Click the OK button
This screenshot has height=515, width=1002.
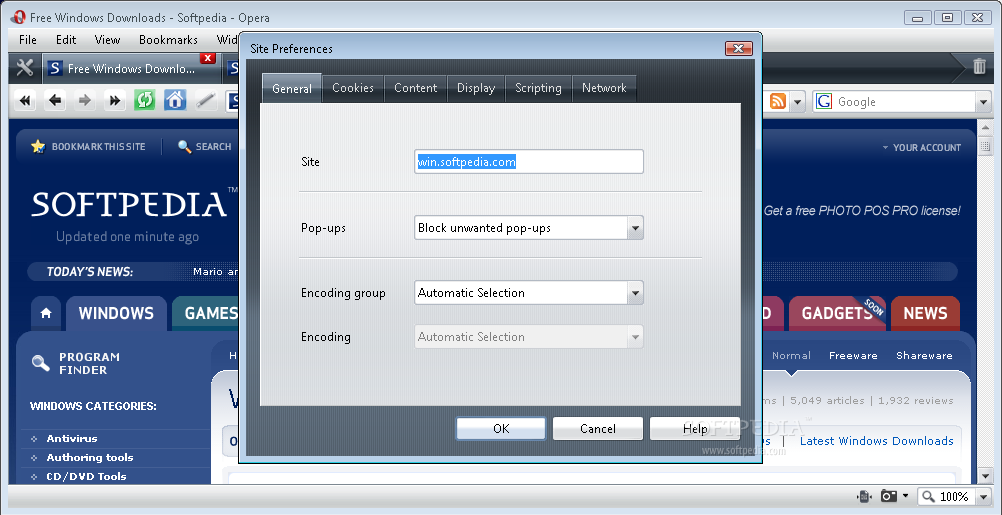(501, 429)
